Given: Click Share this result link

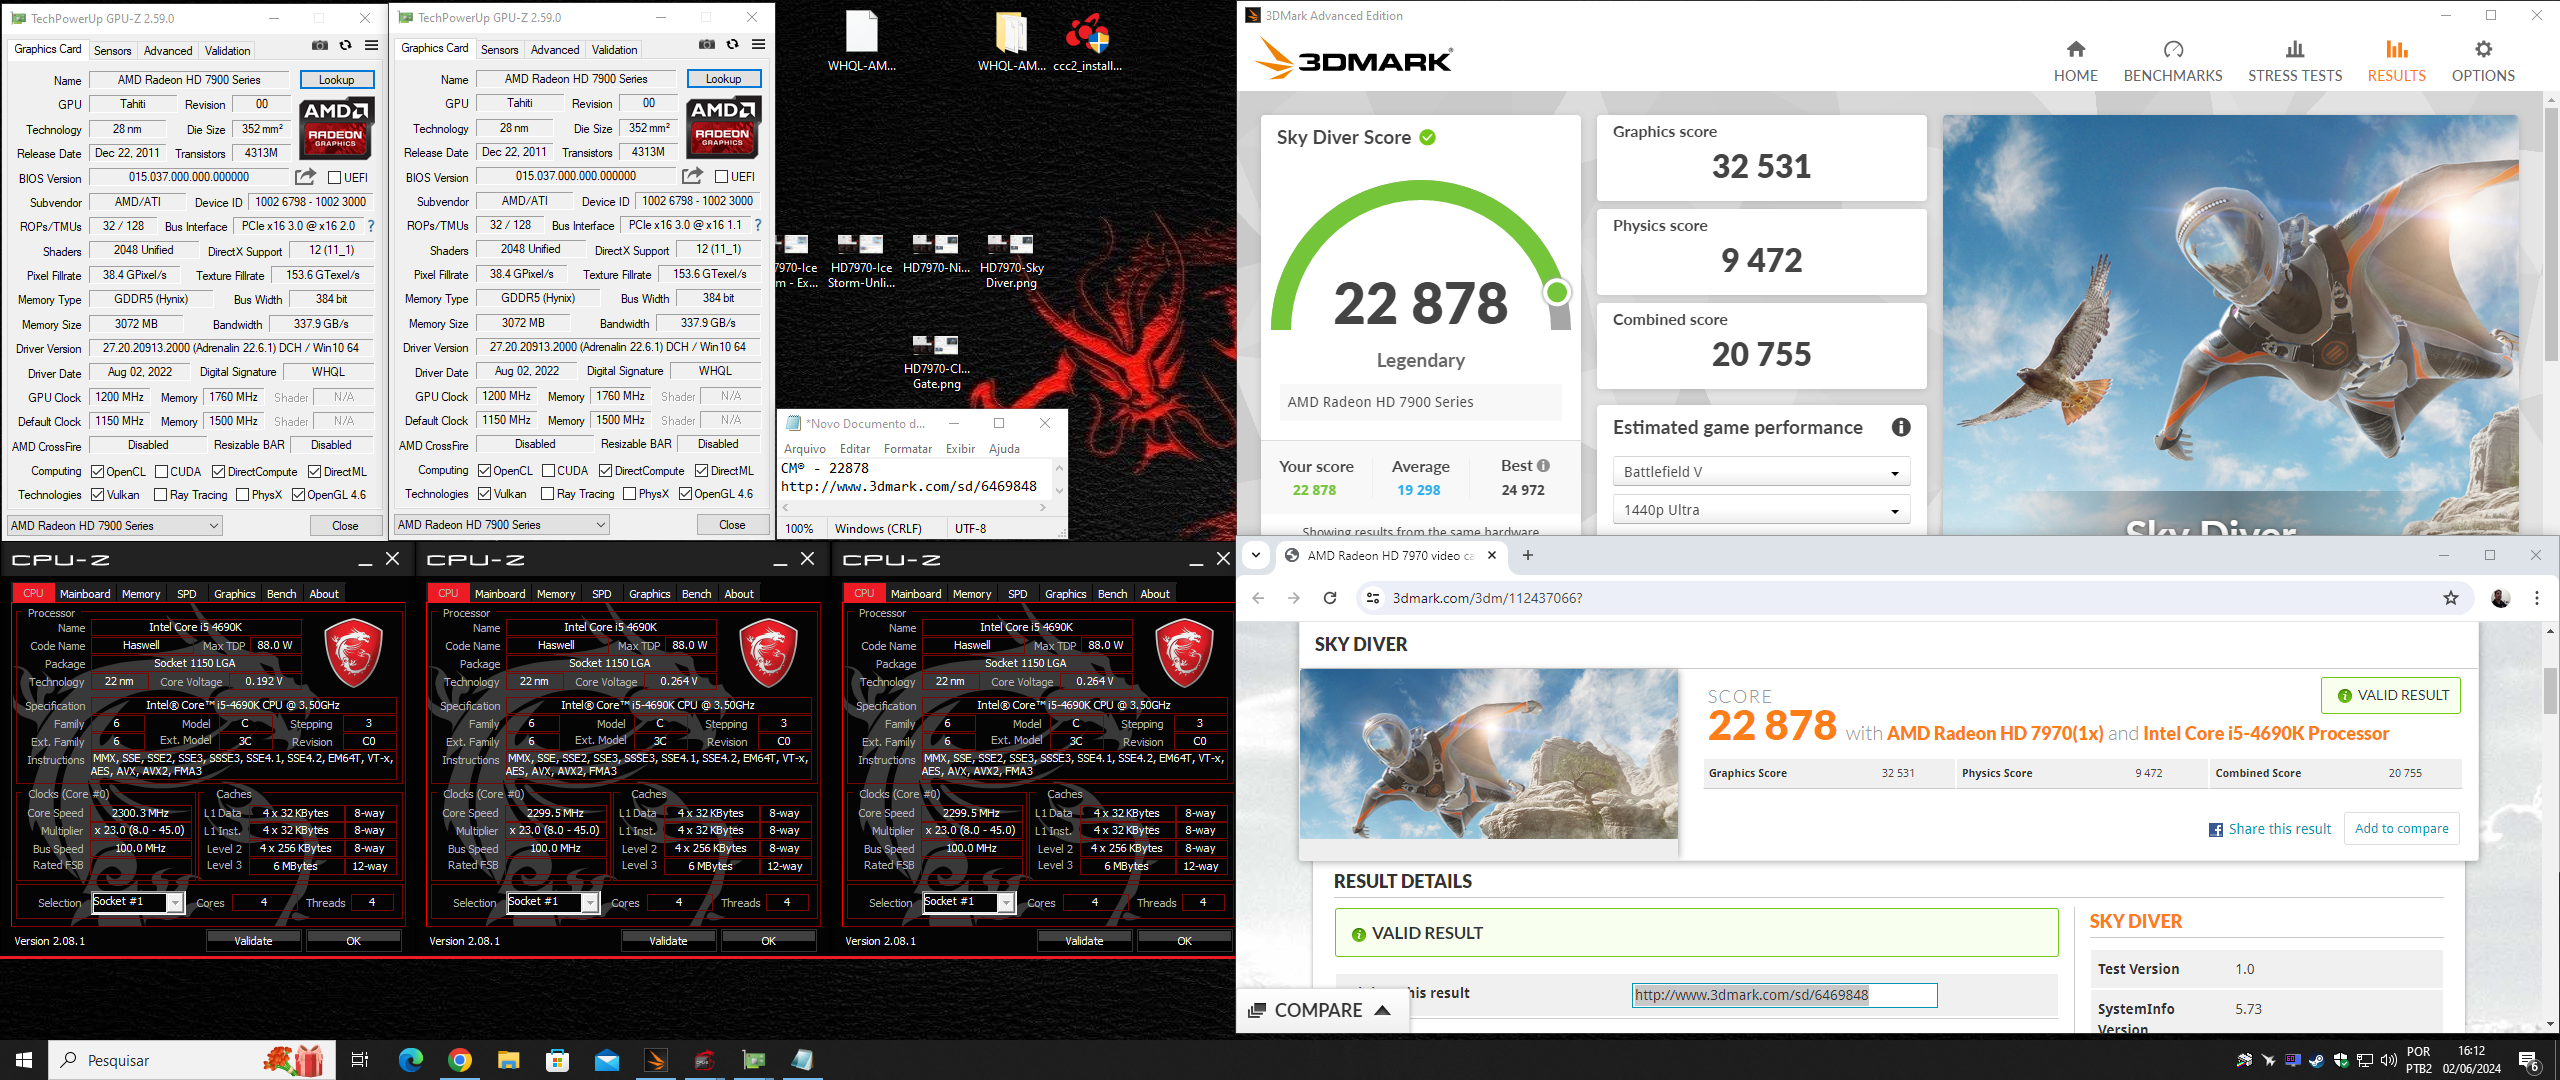Looking at the screenshot, I should pos(2270,829).
